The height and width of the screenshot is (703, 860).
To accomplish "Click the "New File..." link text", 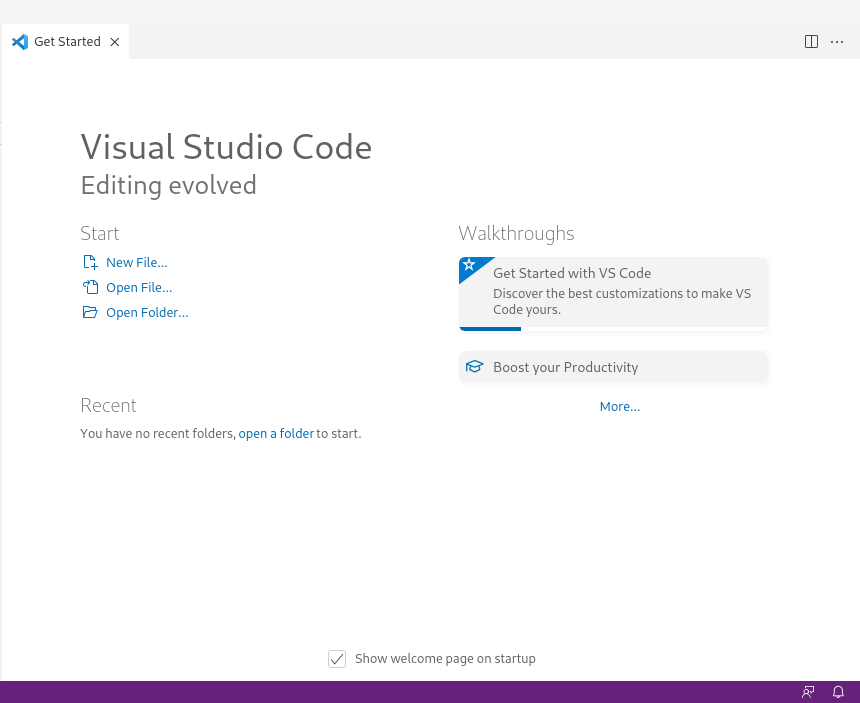I will tap(137, 263).
